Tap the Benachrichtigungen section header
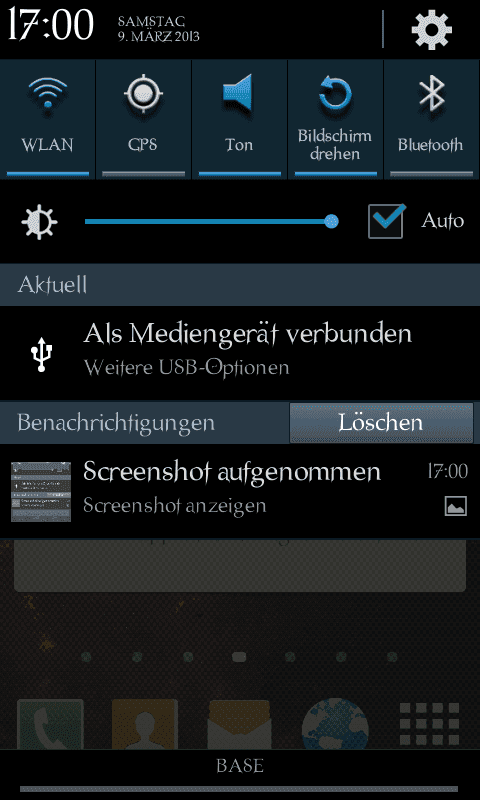The height and width of the screenshot is (800, 480). click(x=116, y=423)
